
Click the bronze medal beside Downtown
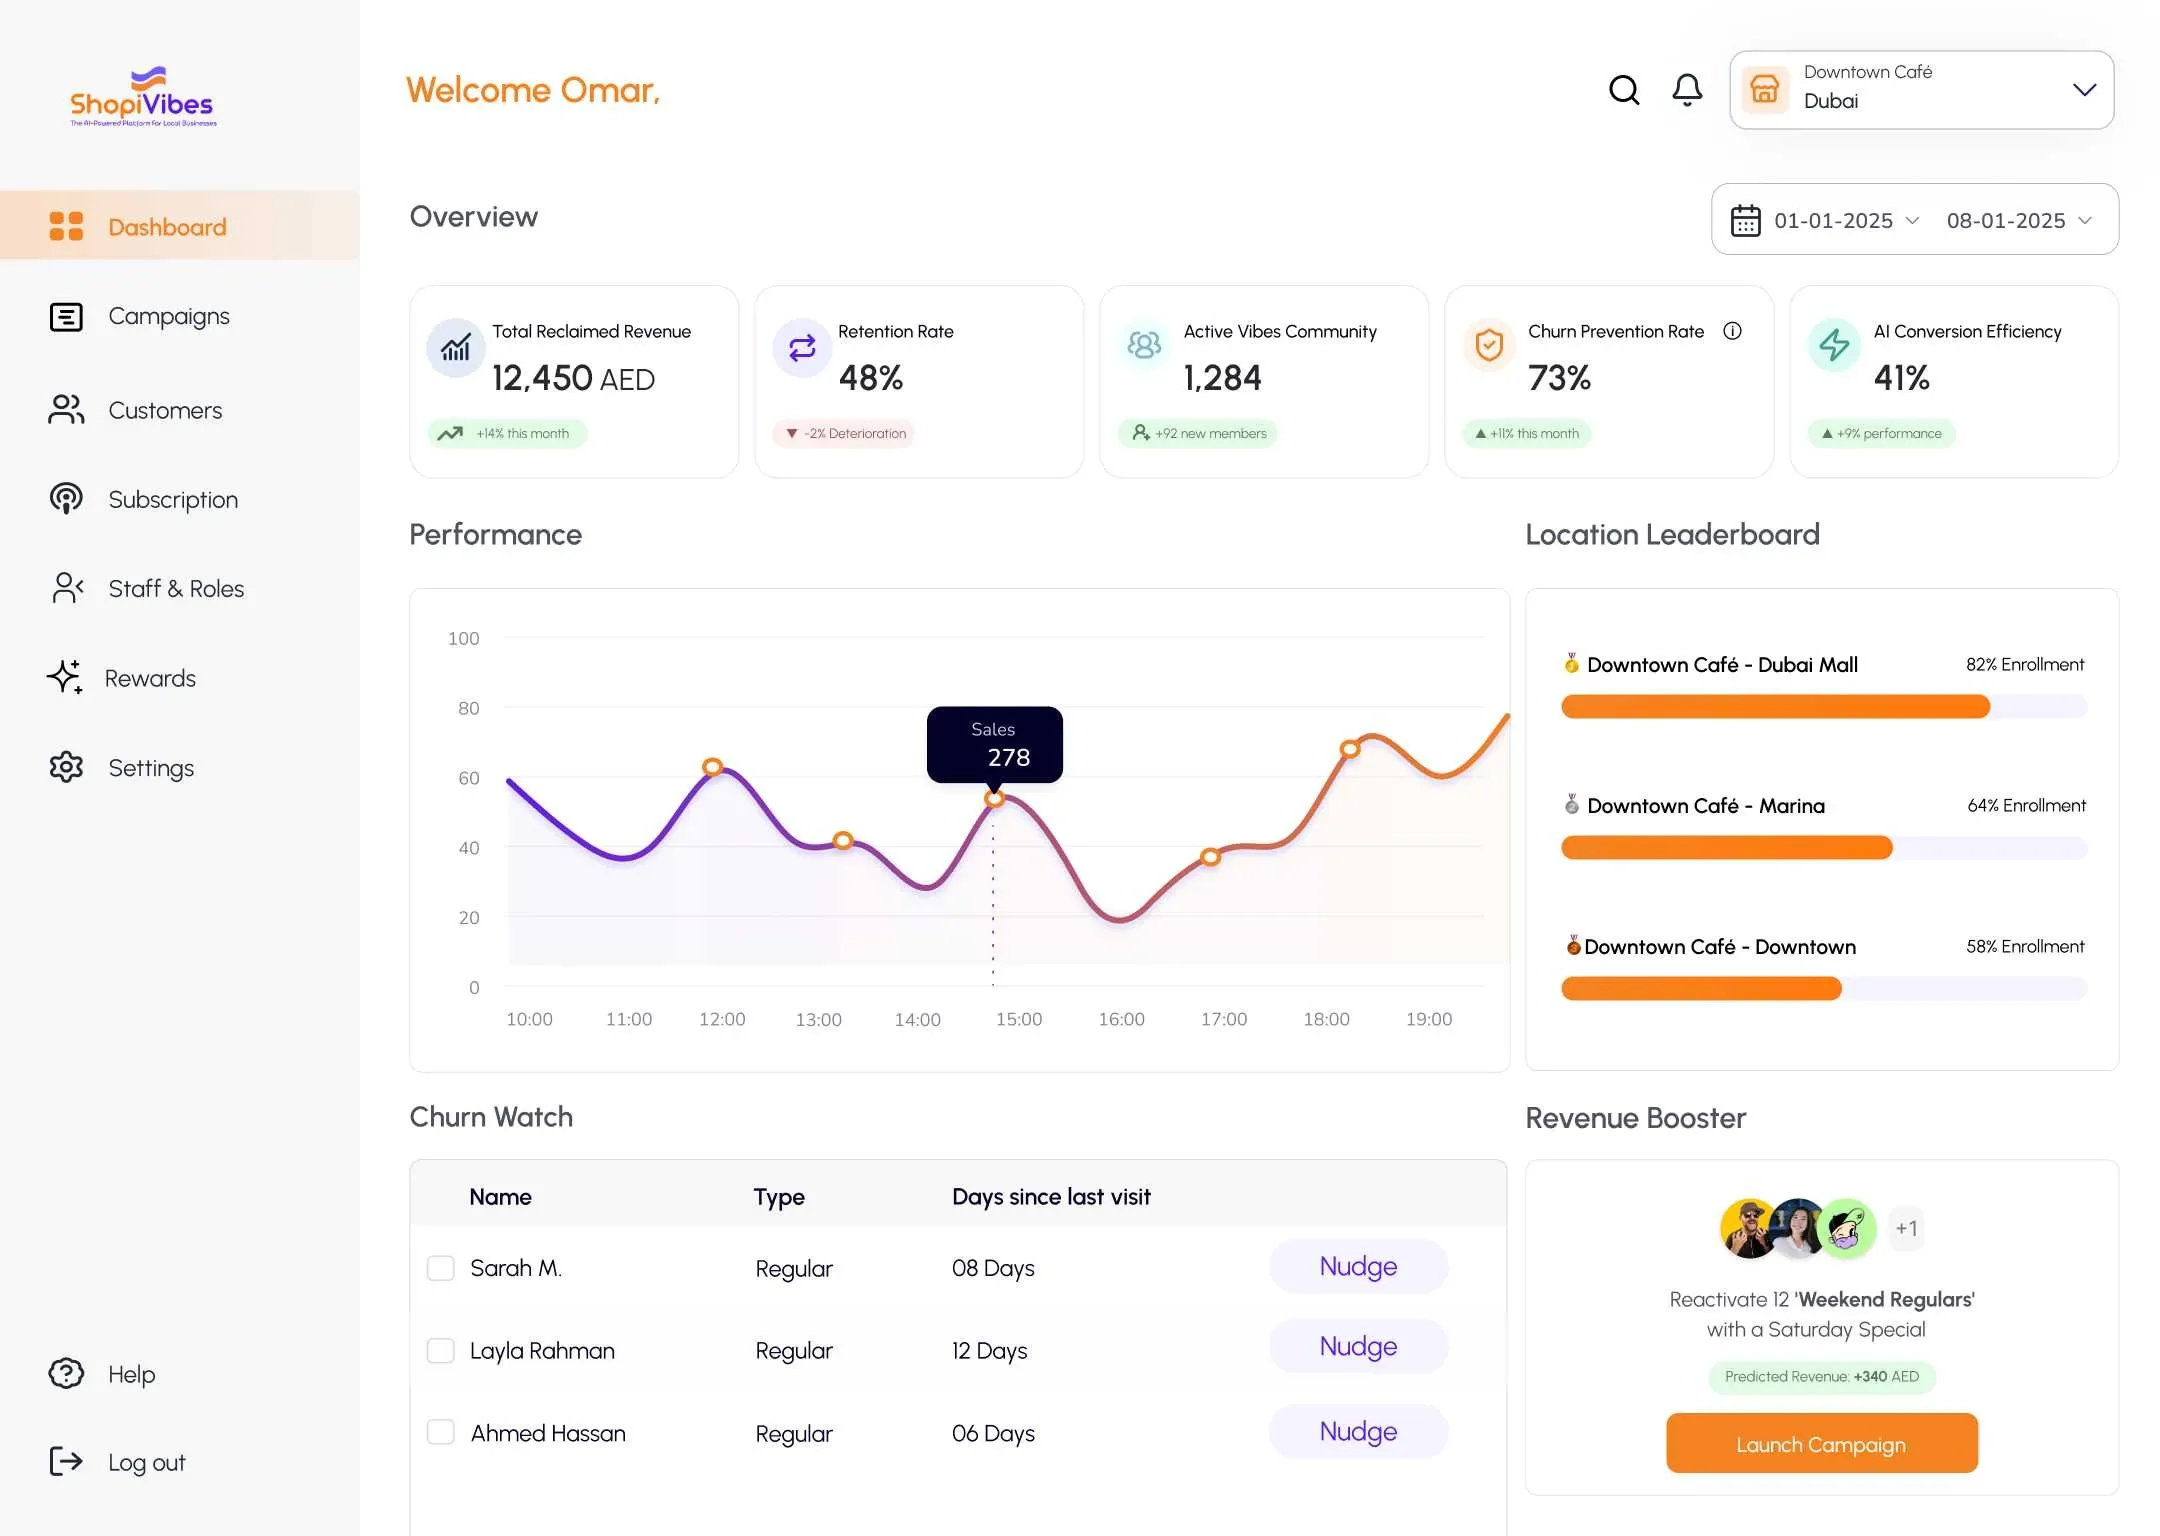point(1573,945)
